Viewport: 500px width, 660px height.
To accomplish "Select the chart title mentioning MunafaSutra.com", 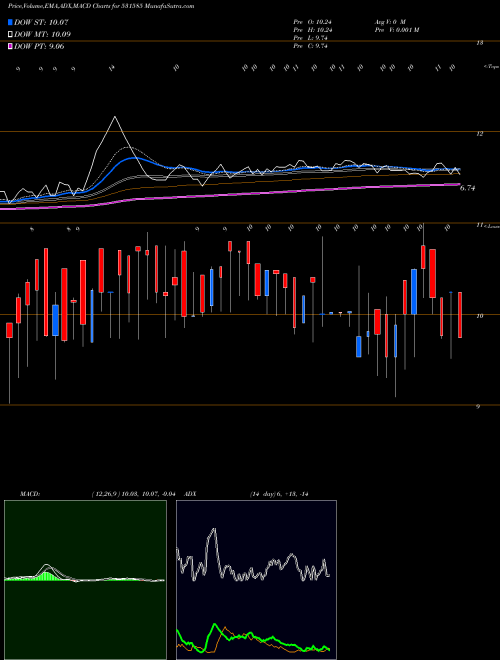I will pyautogui.click(x=101, y=6).
